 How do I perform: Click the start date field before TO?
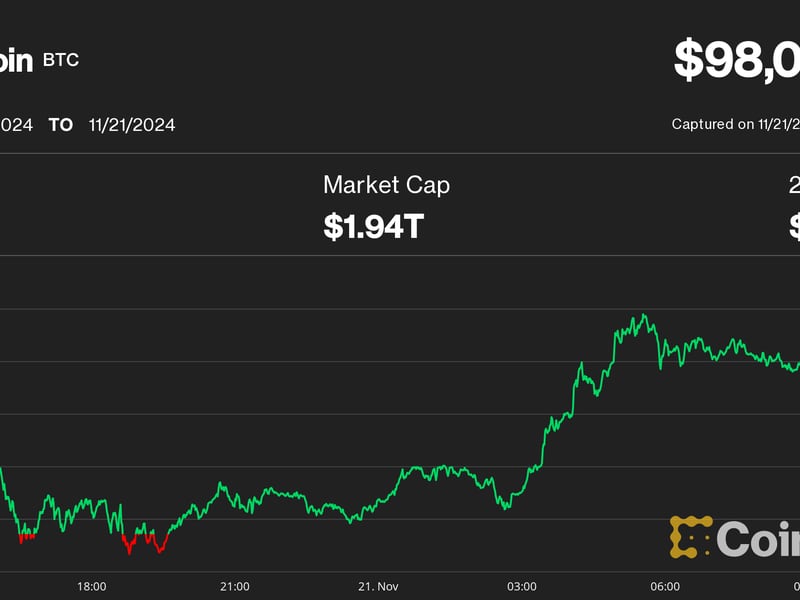click(x=16, y=125)
